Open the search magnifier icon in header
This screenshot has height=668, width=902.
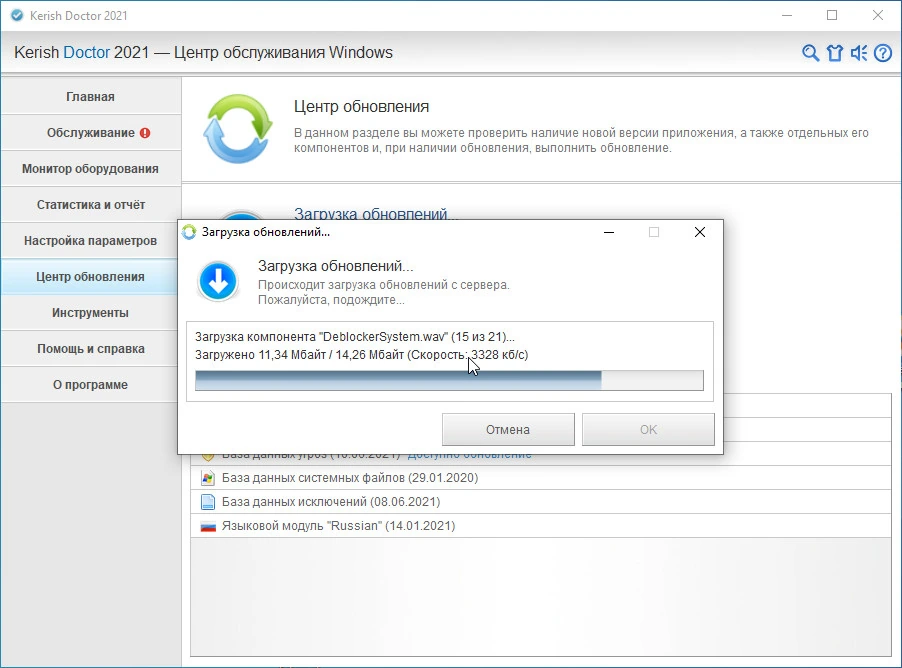point(810,53)
